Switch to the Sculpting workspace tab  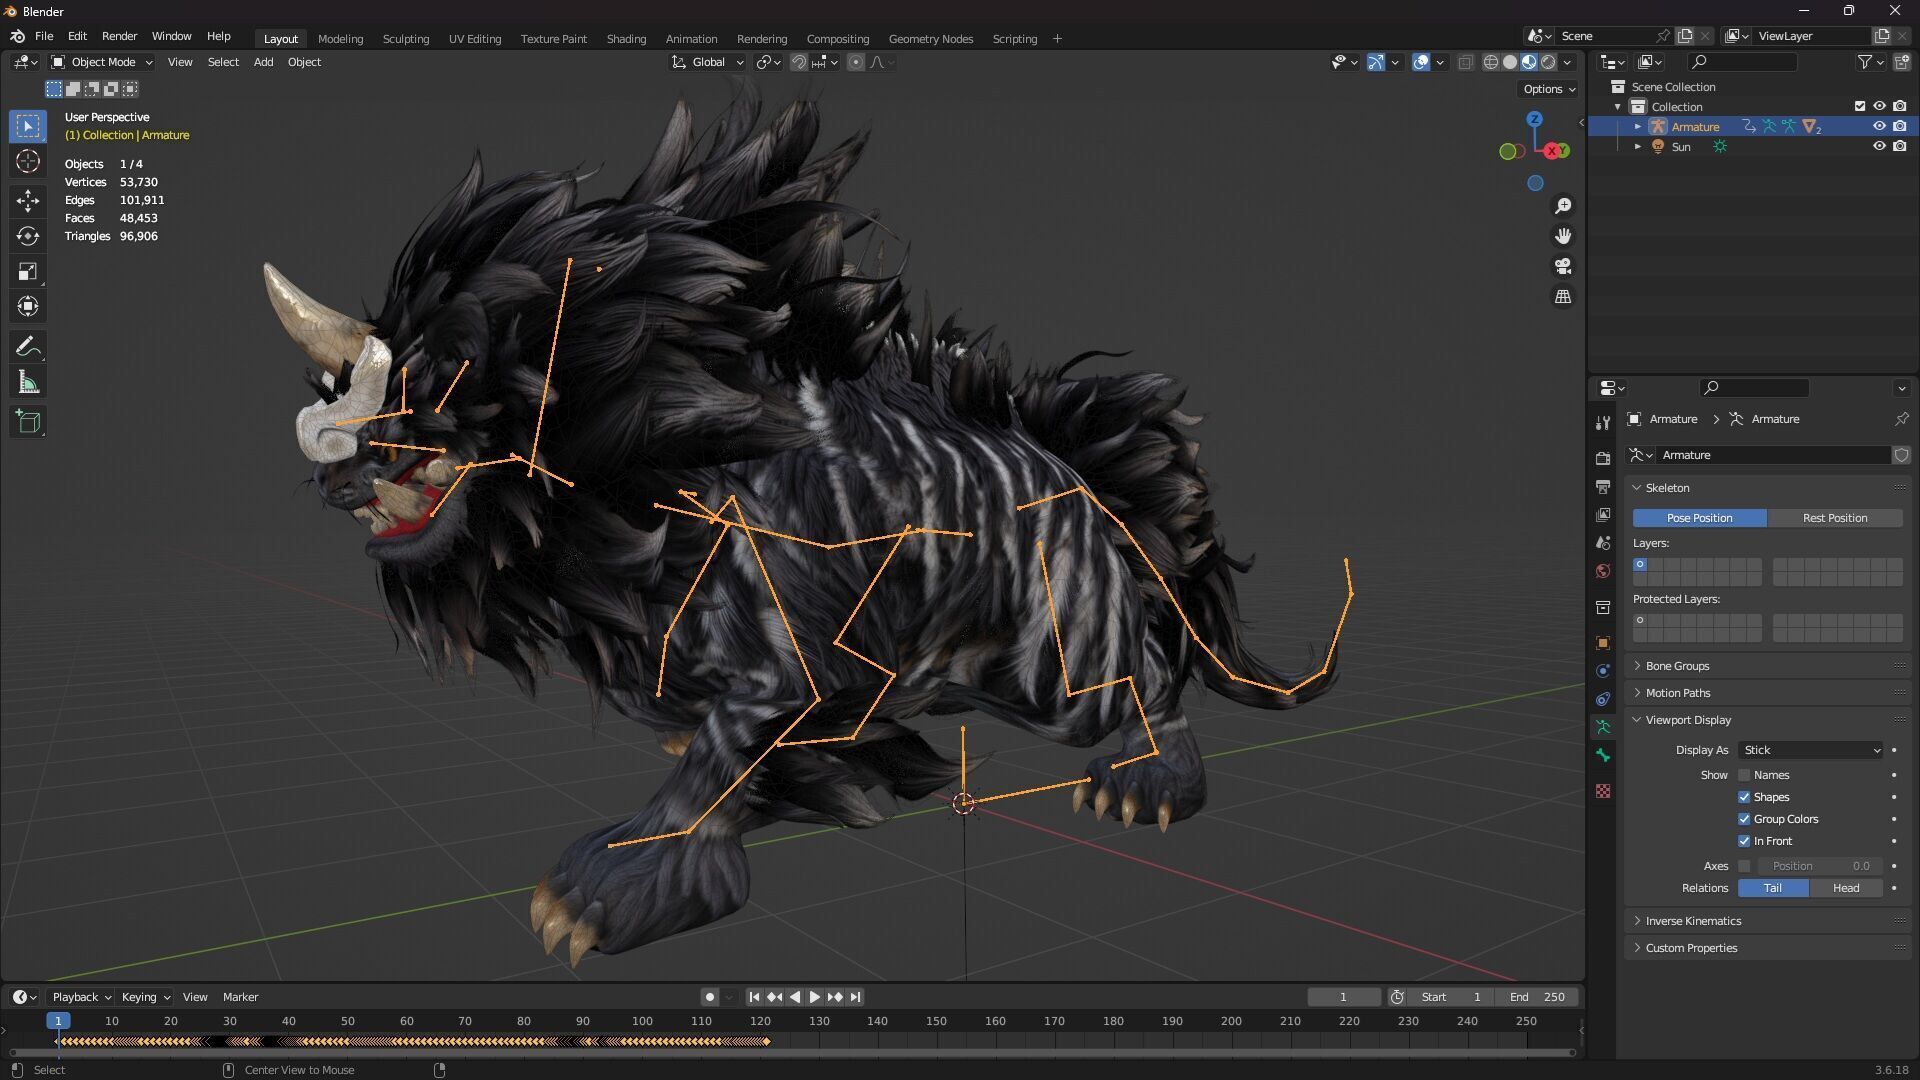tap(406, 38)
